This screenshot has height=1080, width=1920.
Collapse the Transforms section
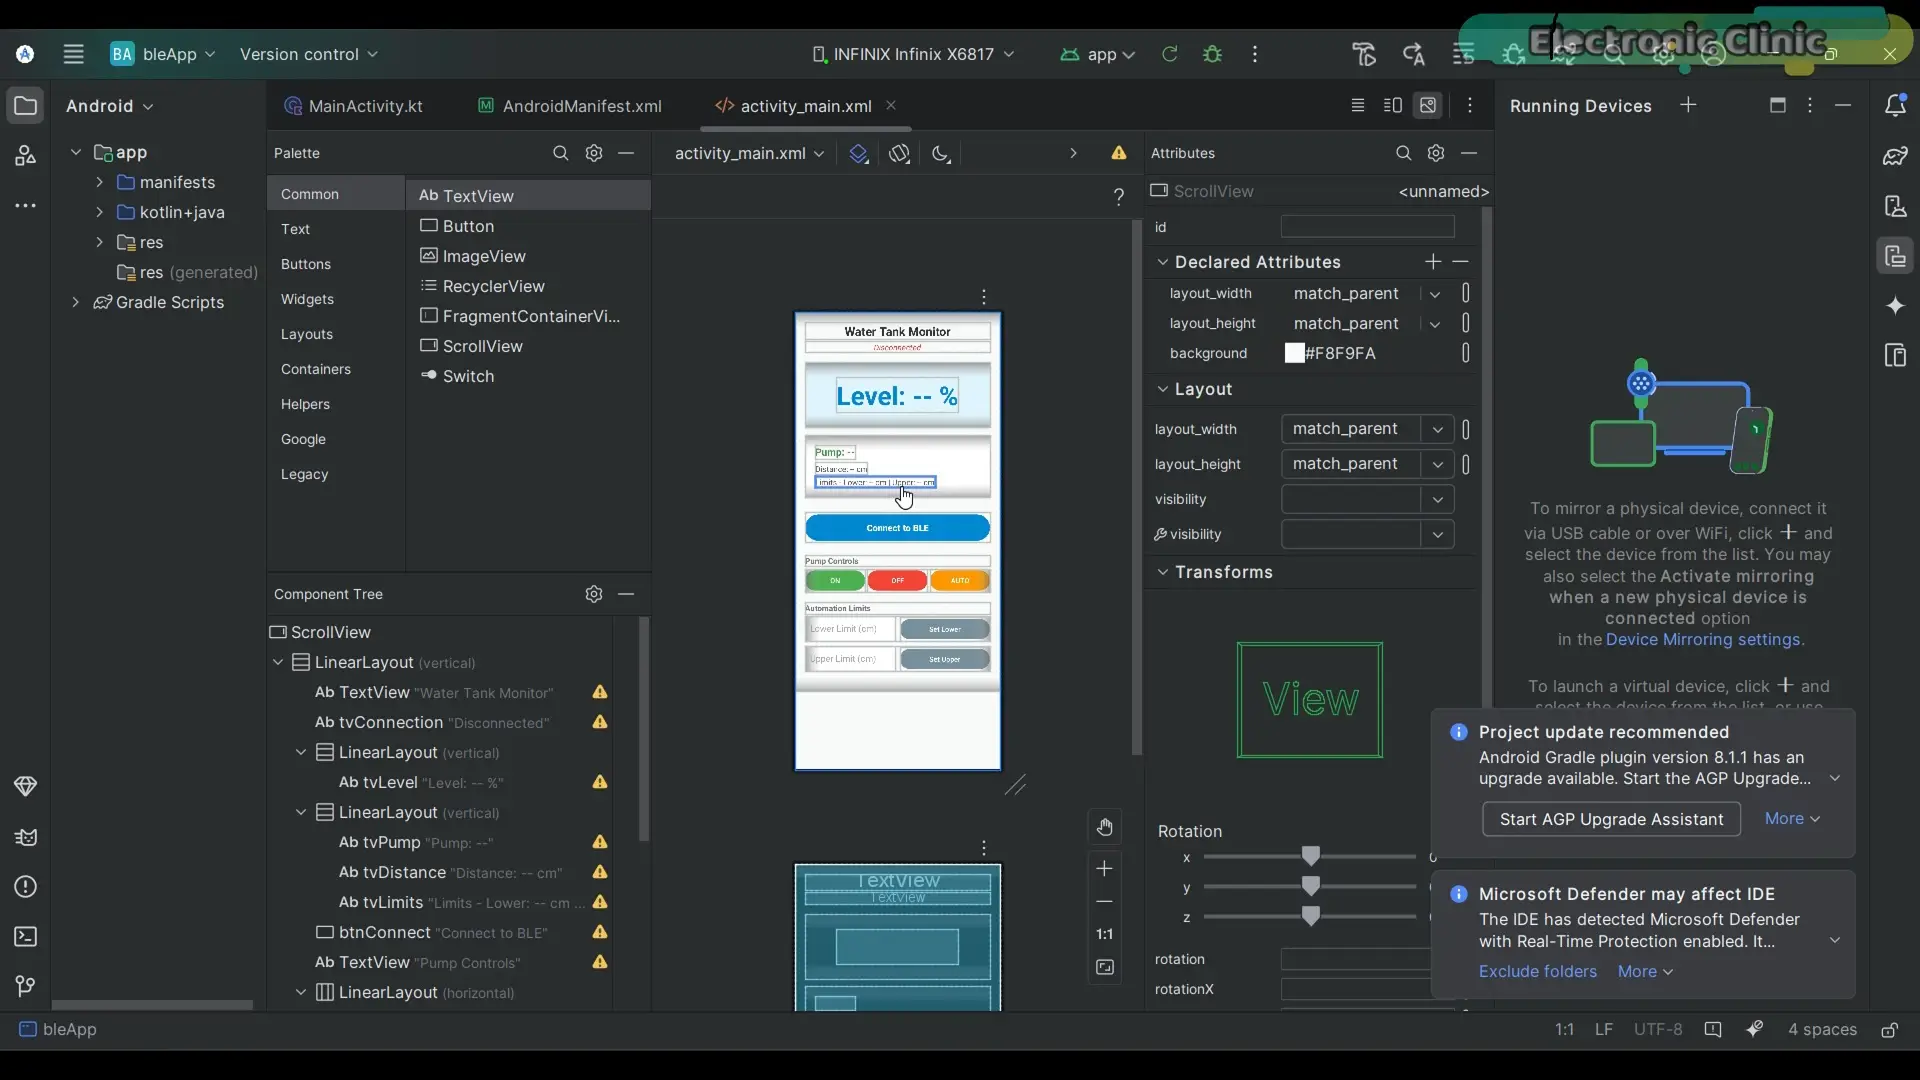point(1162,572)
